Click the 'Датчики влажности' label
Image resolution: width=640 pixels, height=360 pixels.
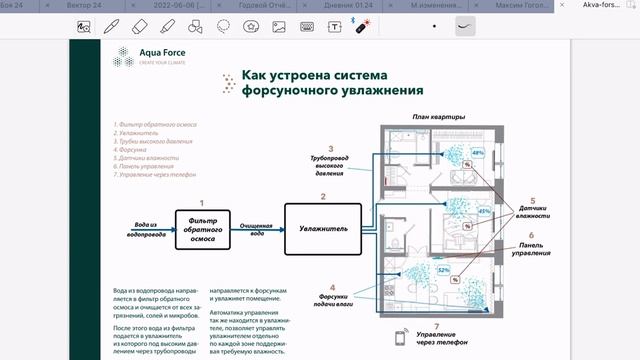(533, 212)
